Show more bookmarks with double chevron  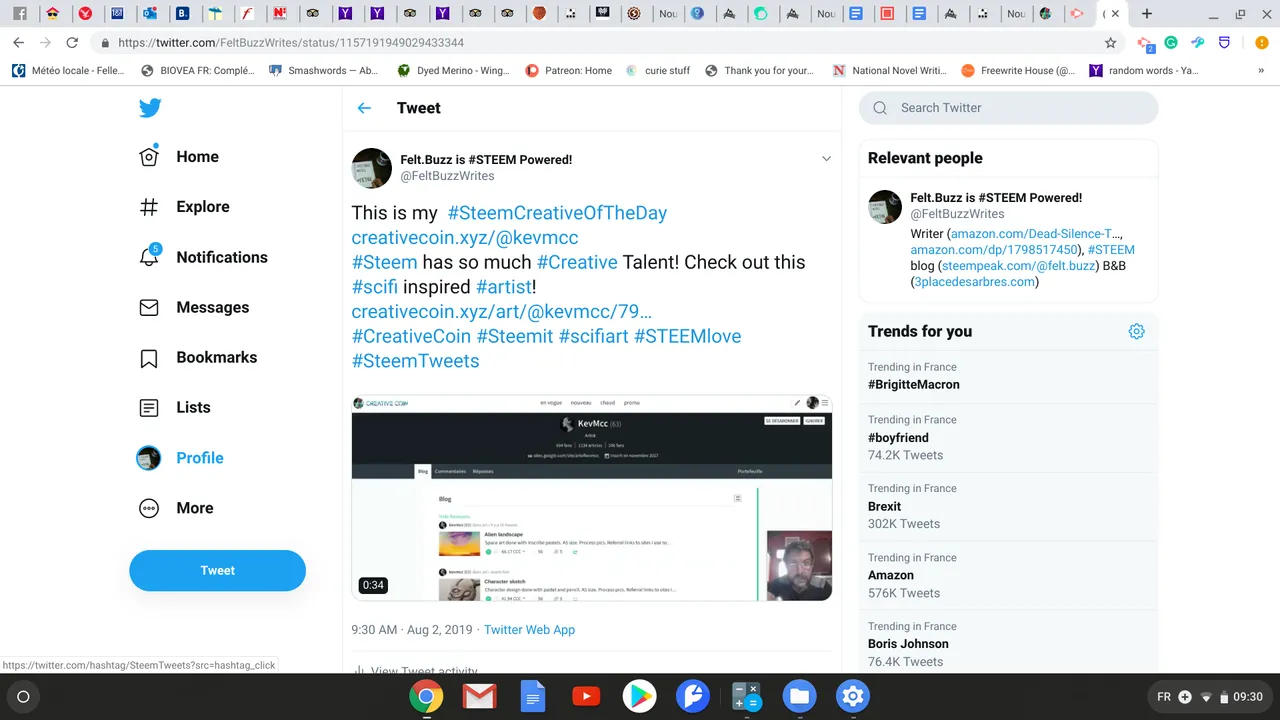pos(1261,71)
